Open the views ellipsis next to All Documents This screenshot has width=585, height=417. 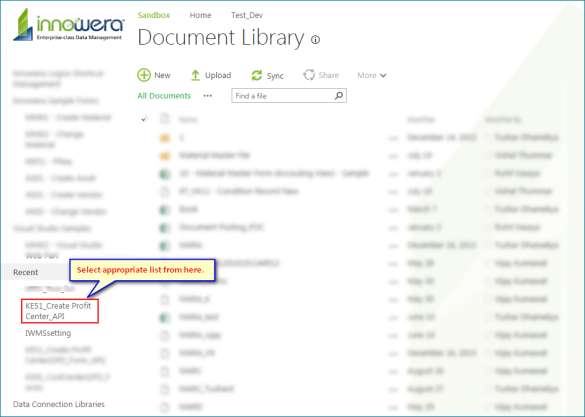pyautogui.click(x=208, y=96)
